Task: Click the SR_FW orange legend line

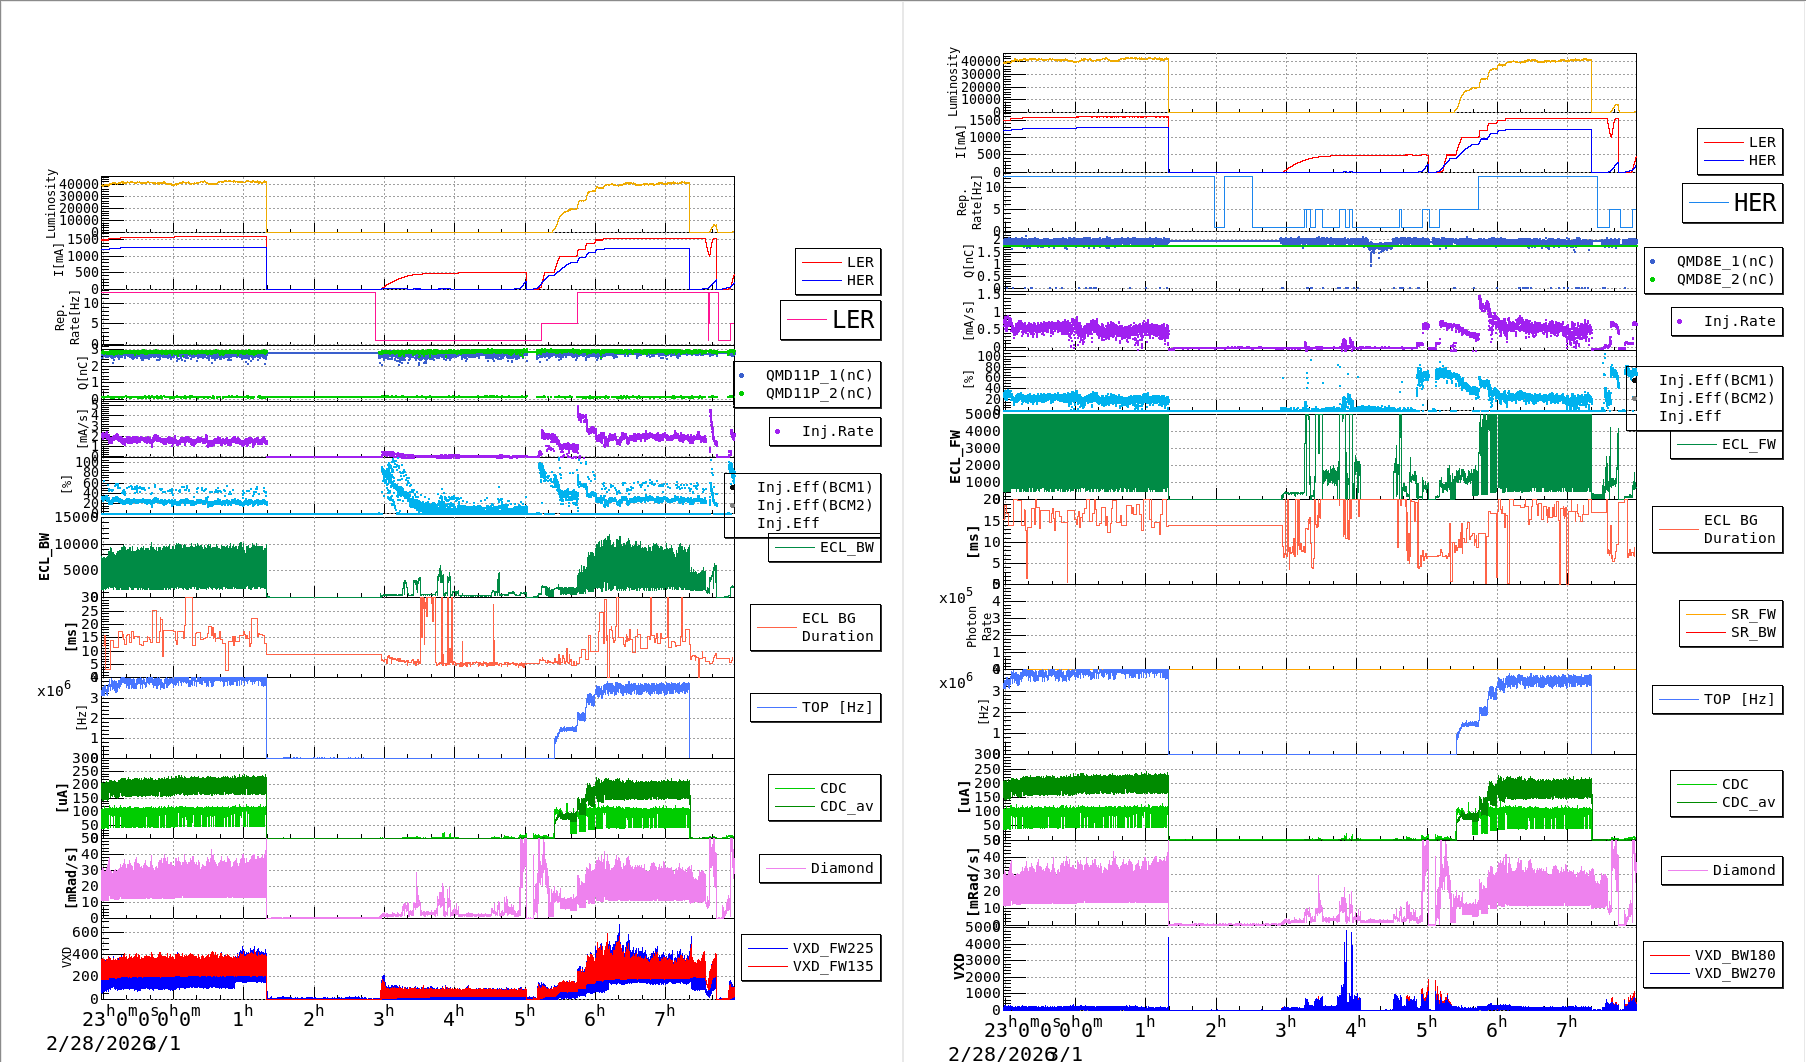Action: [1705, 615]
